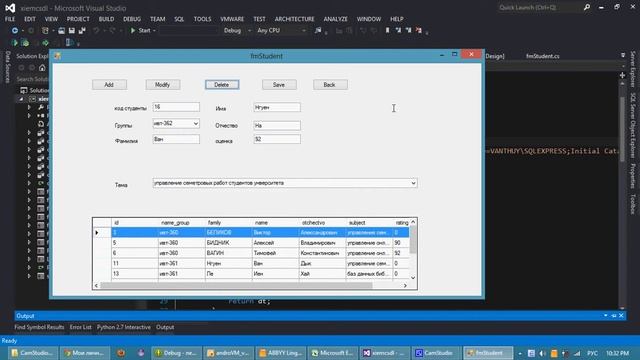The width and height of the screenshot is (640, 360).
Task: Click the subject column header in grid
Action: (369, 222)
